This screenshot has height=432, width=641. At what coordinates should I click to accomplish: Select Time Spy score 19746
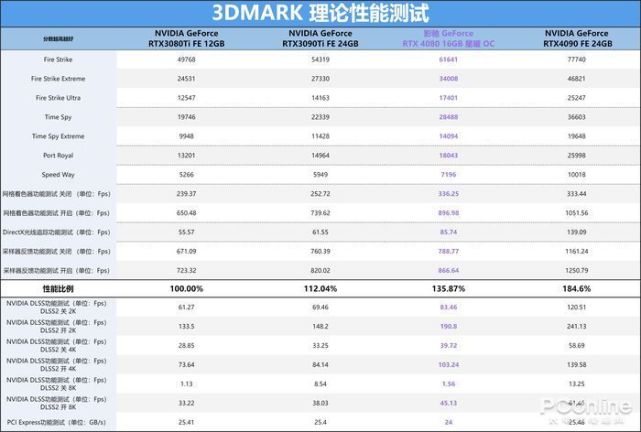pos(186,117)
